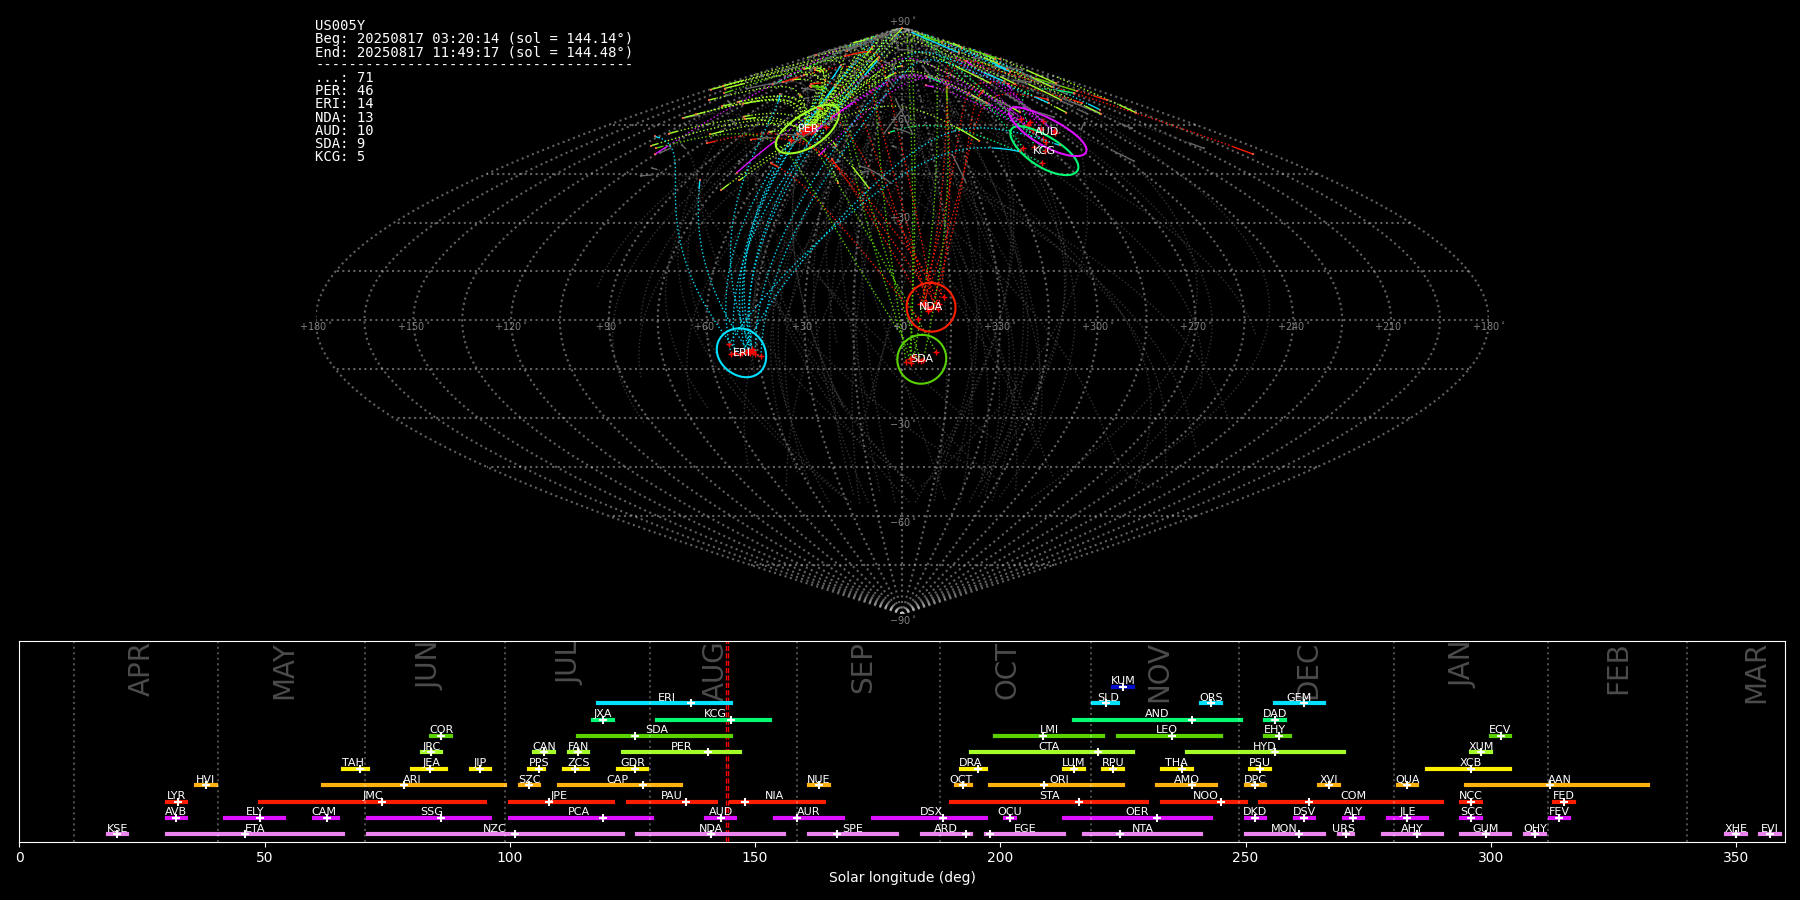The image size is (1800, 900).
Task: Select the 'Beg: 20250817 03:20:14' line
Action: [474, 39]
